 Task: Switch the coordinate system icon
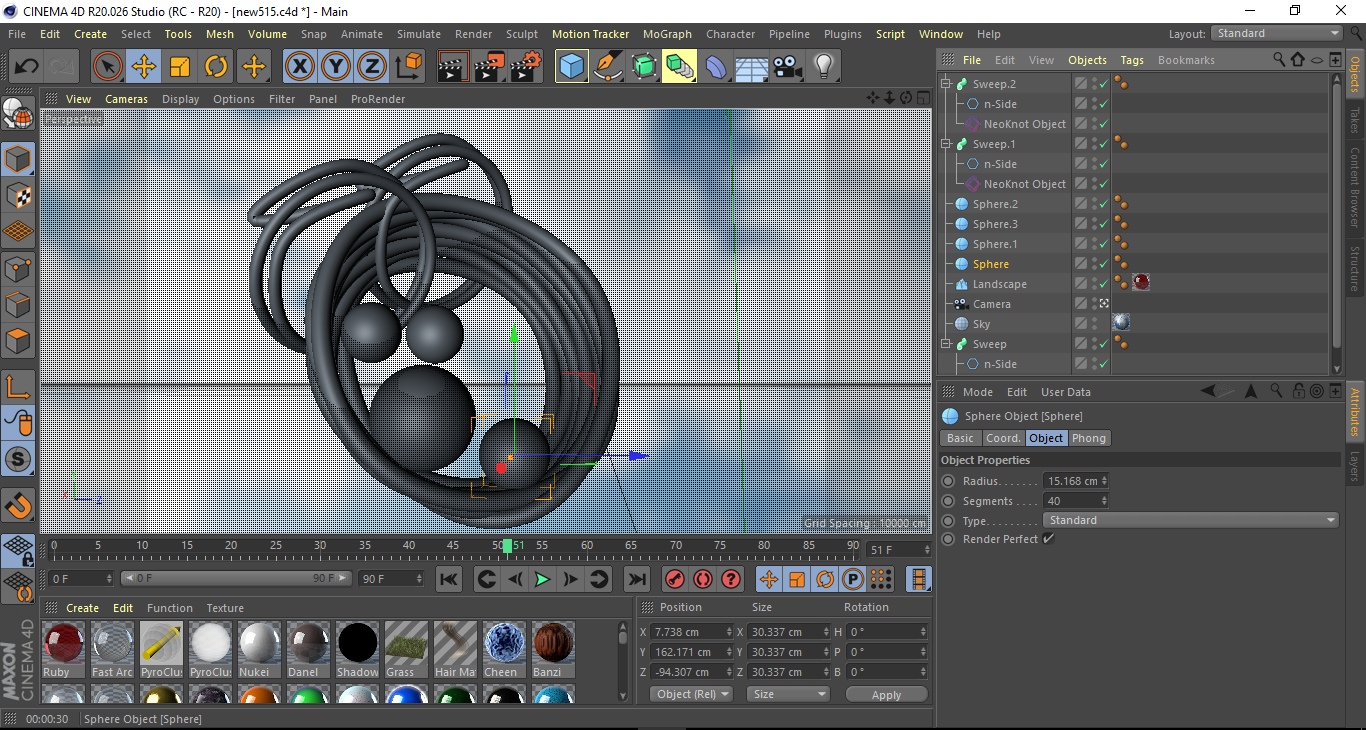point(409,67)
